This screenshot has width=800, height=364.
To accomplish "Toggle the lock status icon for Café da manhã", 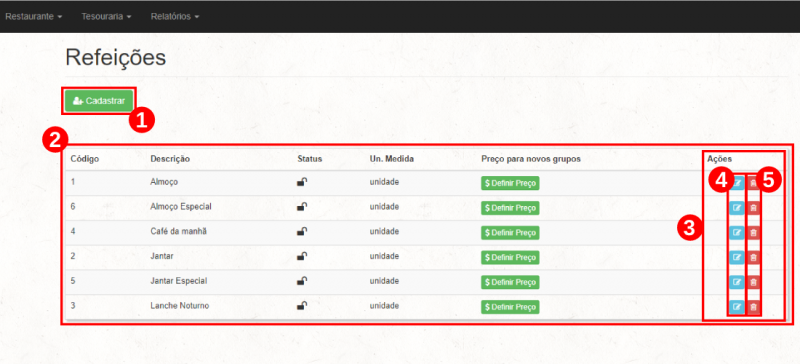I will [x=302, y=231].
